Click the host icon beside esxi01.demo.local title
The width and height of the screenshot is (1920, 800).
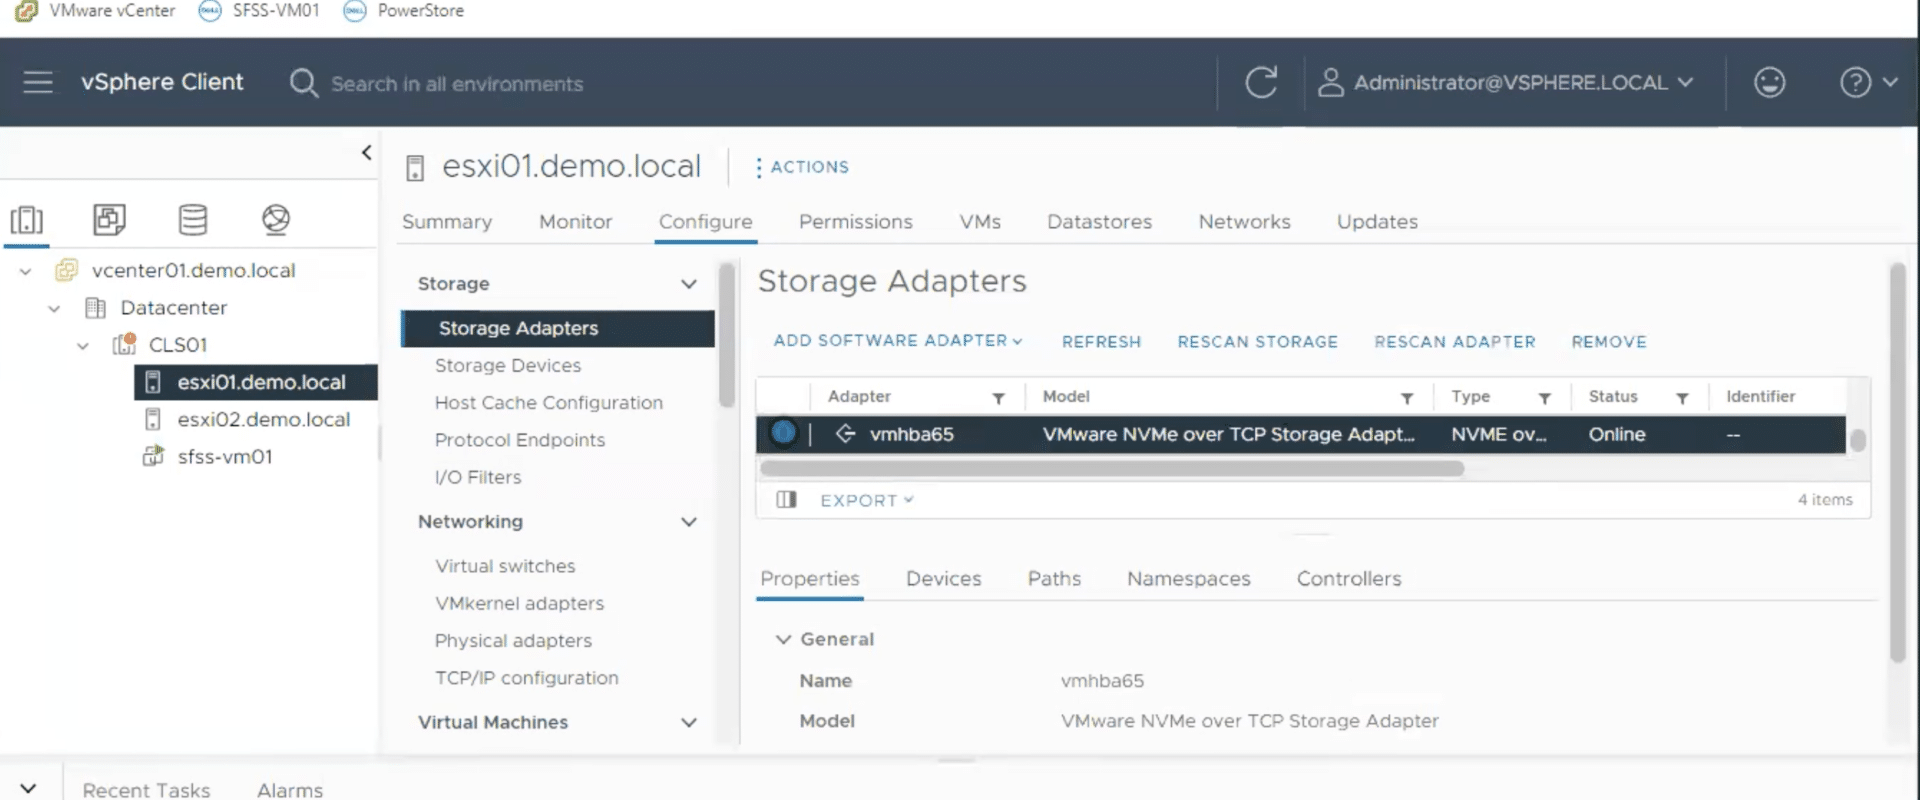(415, 168)
